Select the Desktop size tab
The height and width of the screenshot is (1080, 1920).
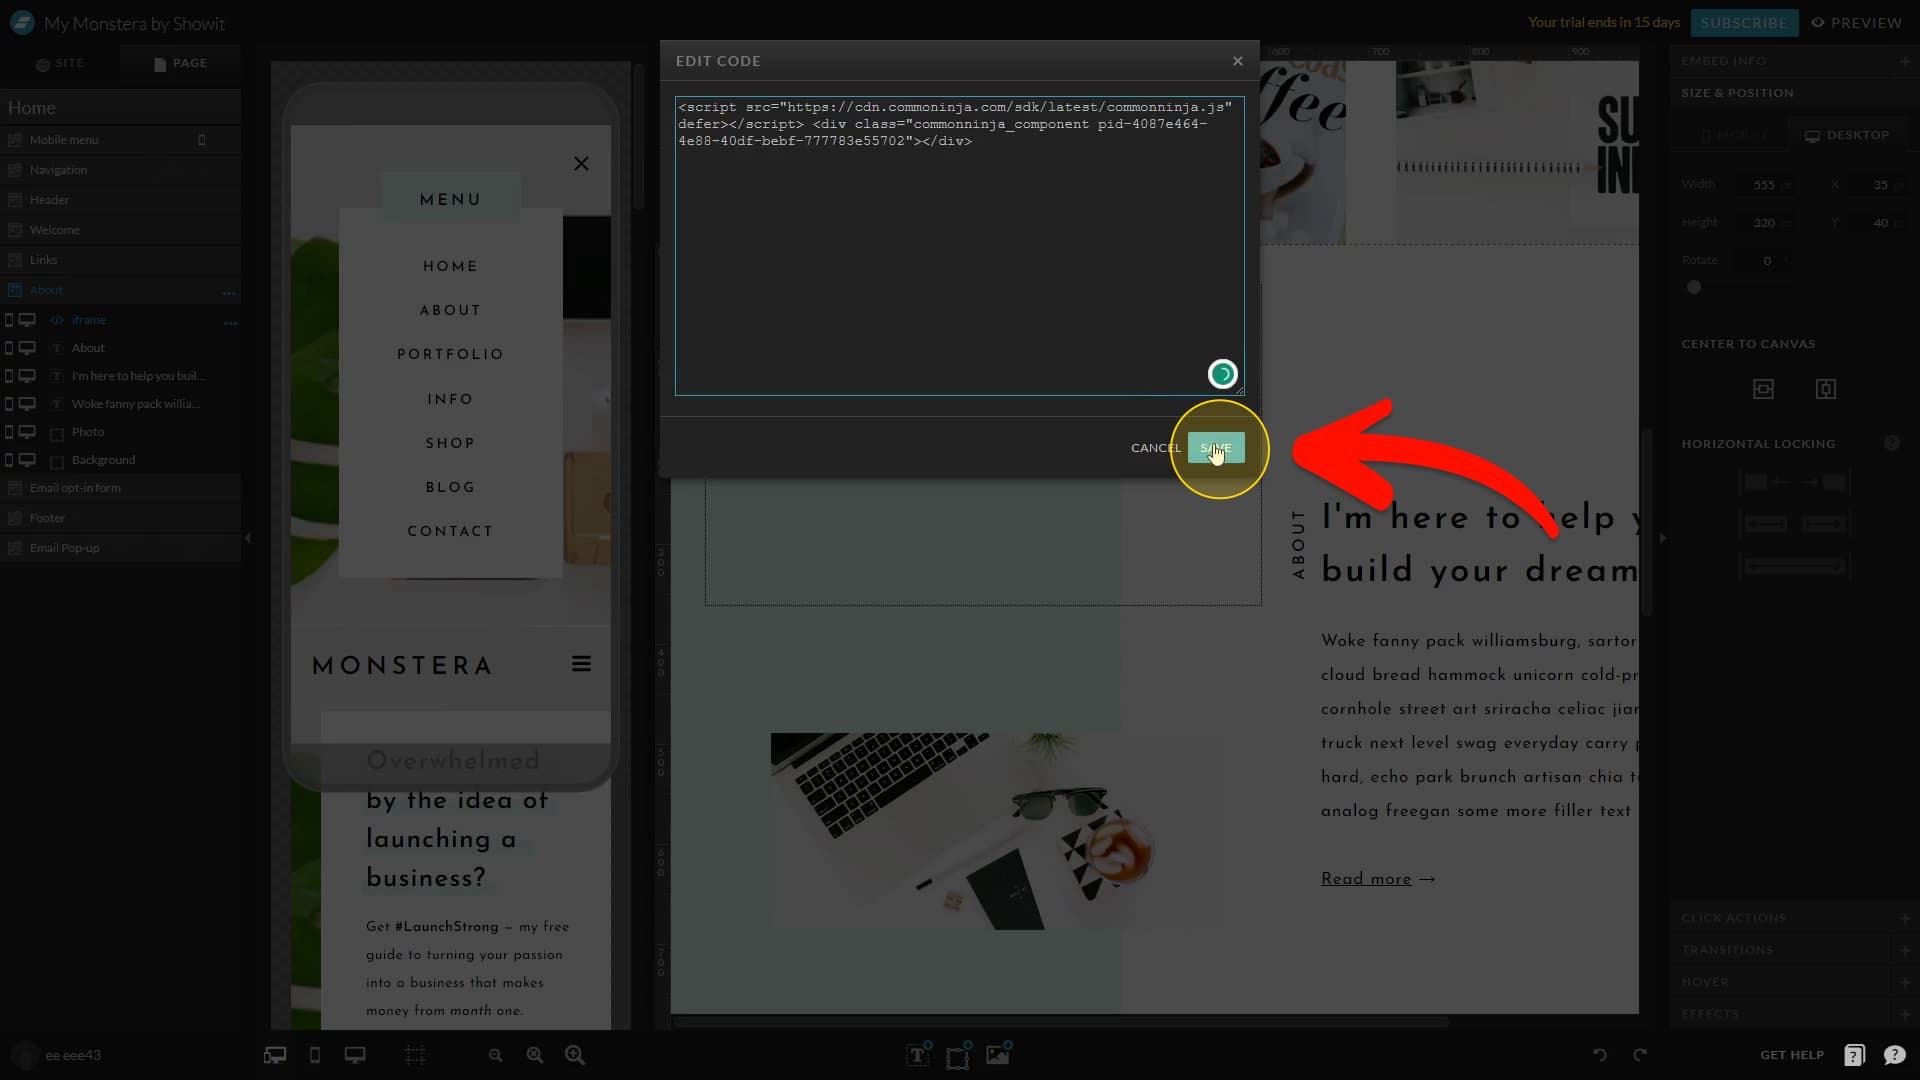click(x=1847, y=135)
